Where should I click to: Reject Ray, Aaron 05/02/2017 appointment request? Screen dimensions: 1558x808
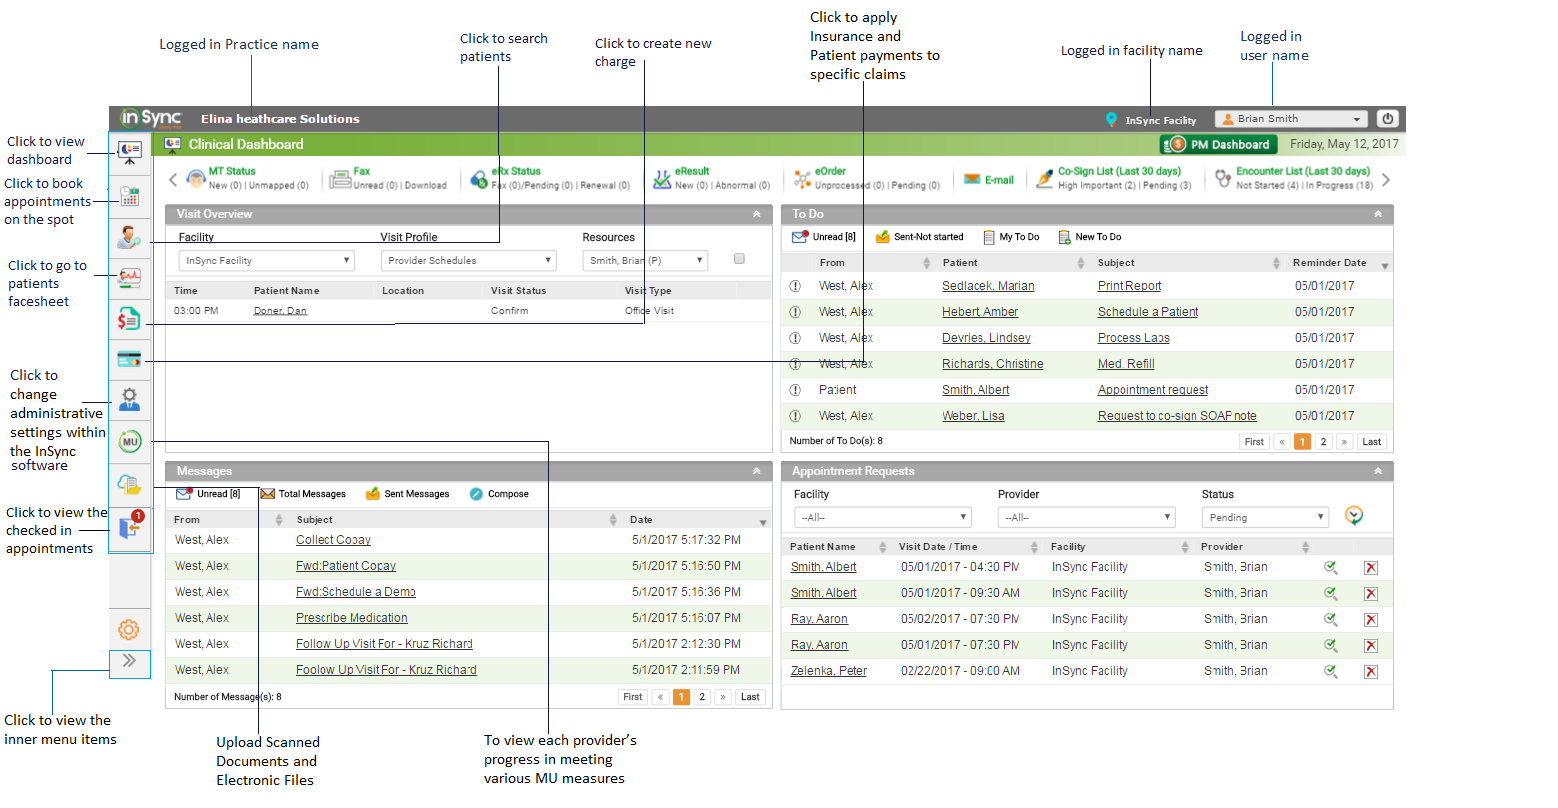pos(1371,620)
